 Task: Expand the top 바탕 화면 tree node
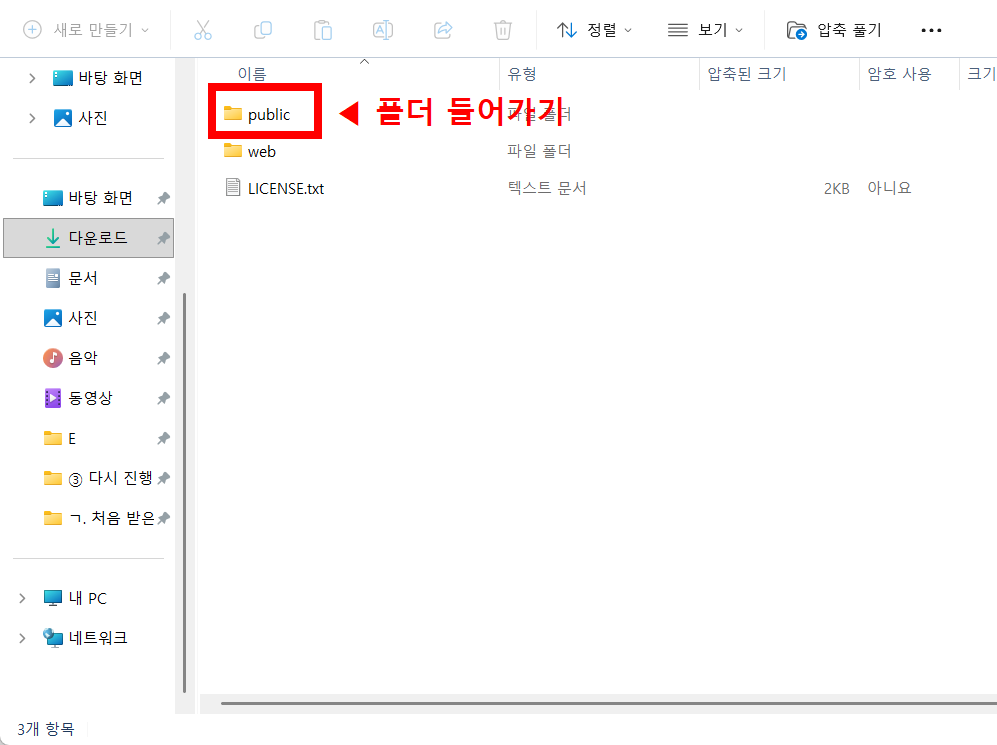(32, 78)
